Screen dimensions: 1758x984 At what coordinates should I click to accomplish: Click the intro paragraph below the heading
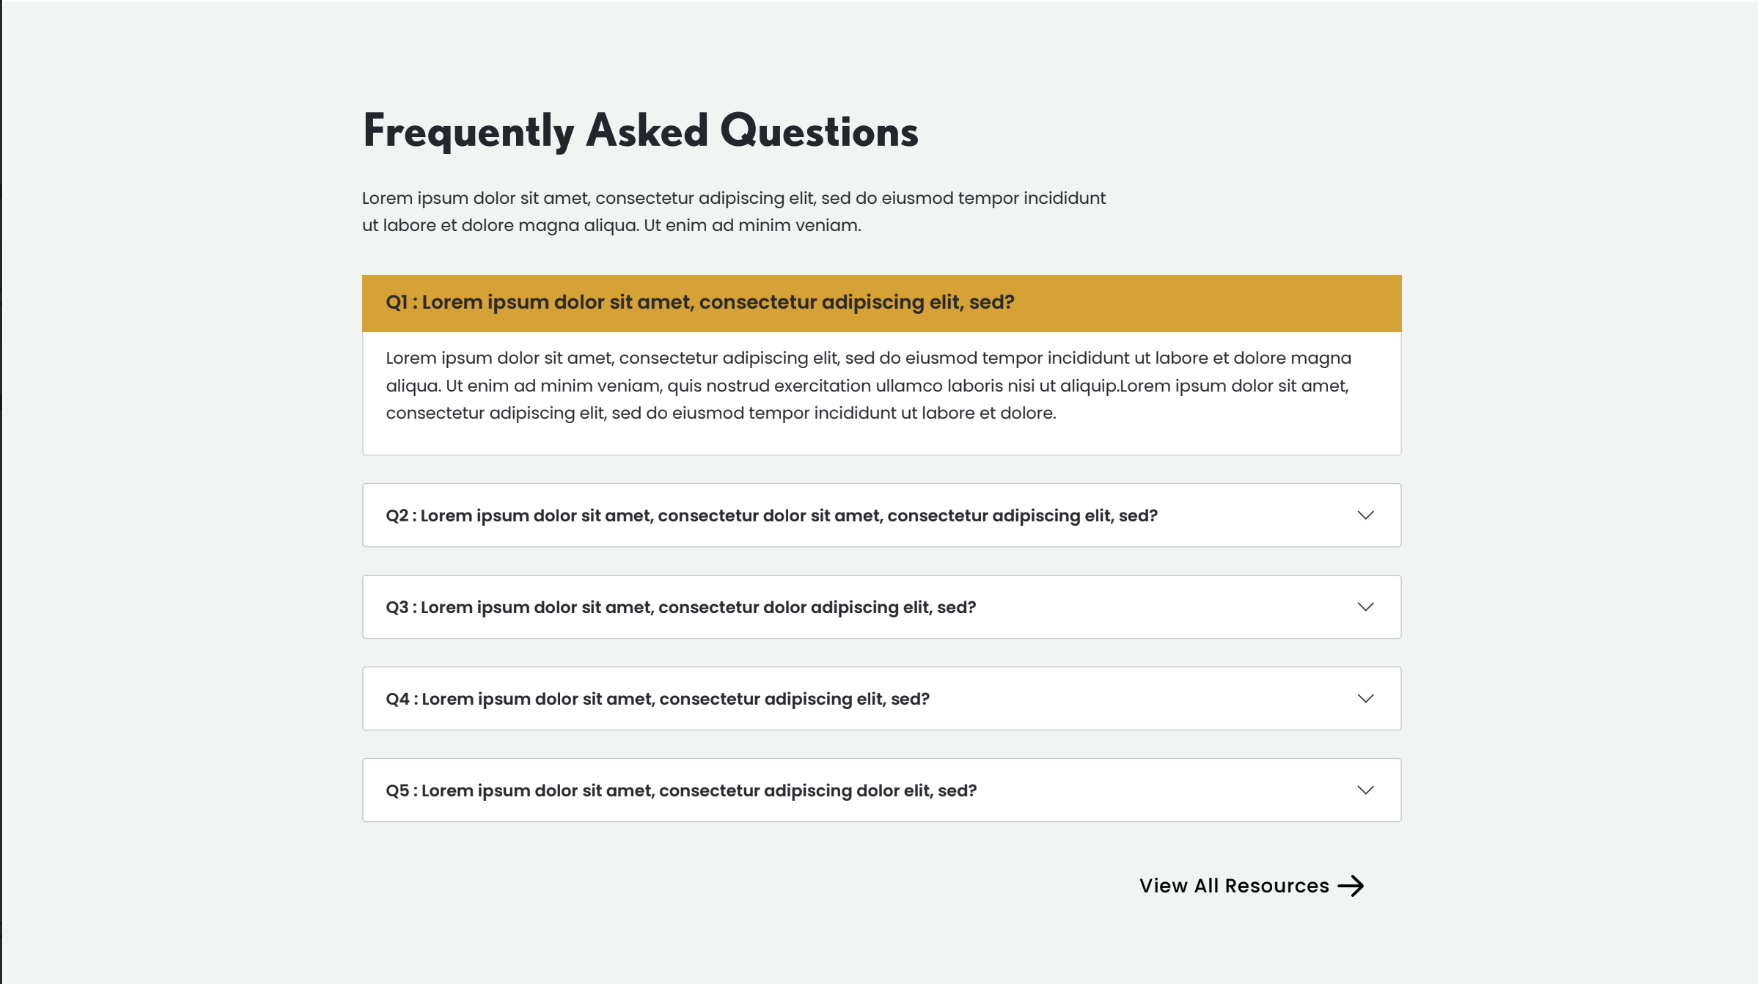point(733,211)
